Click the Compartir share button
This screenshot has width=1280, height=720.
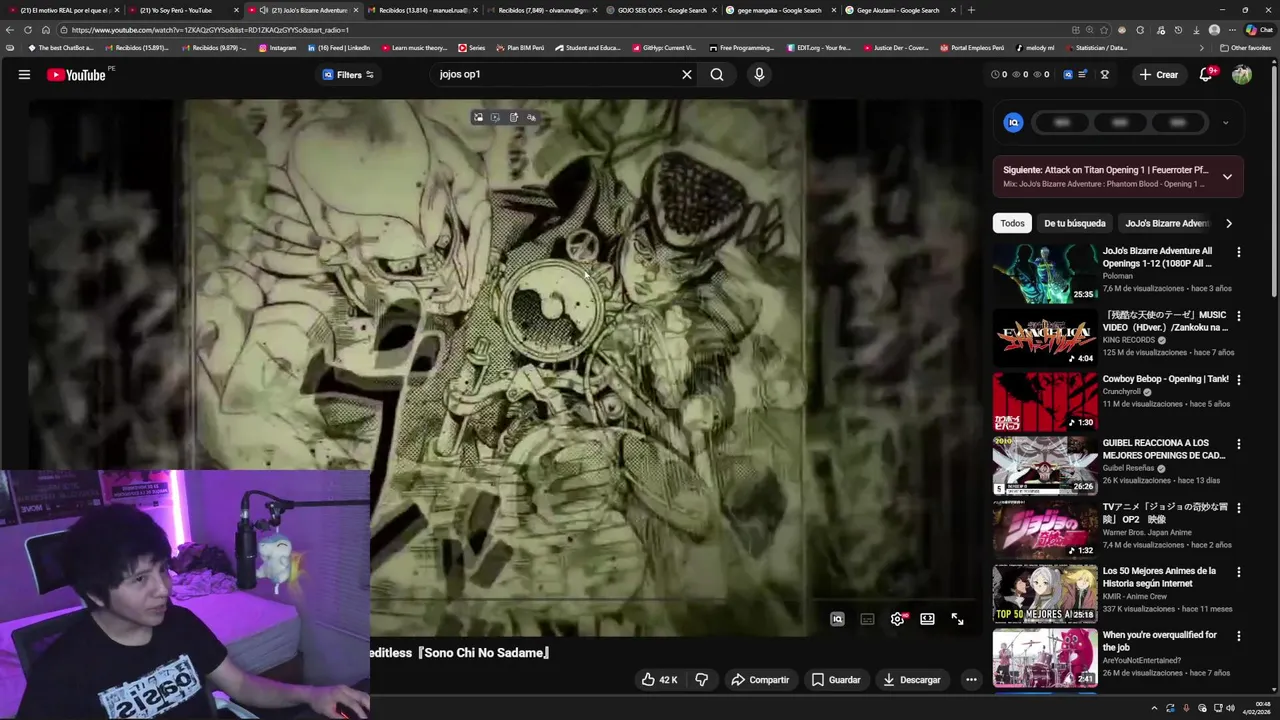pyautogui.click(x=760, y=679)
